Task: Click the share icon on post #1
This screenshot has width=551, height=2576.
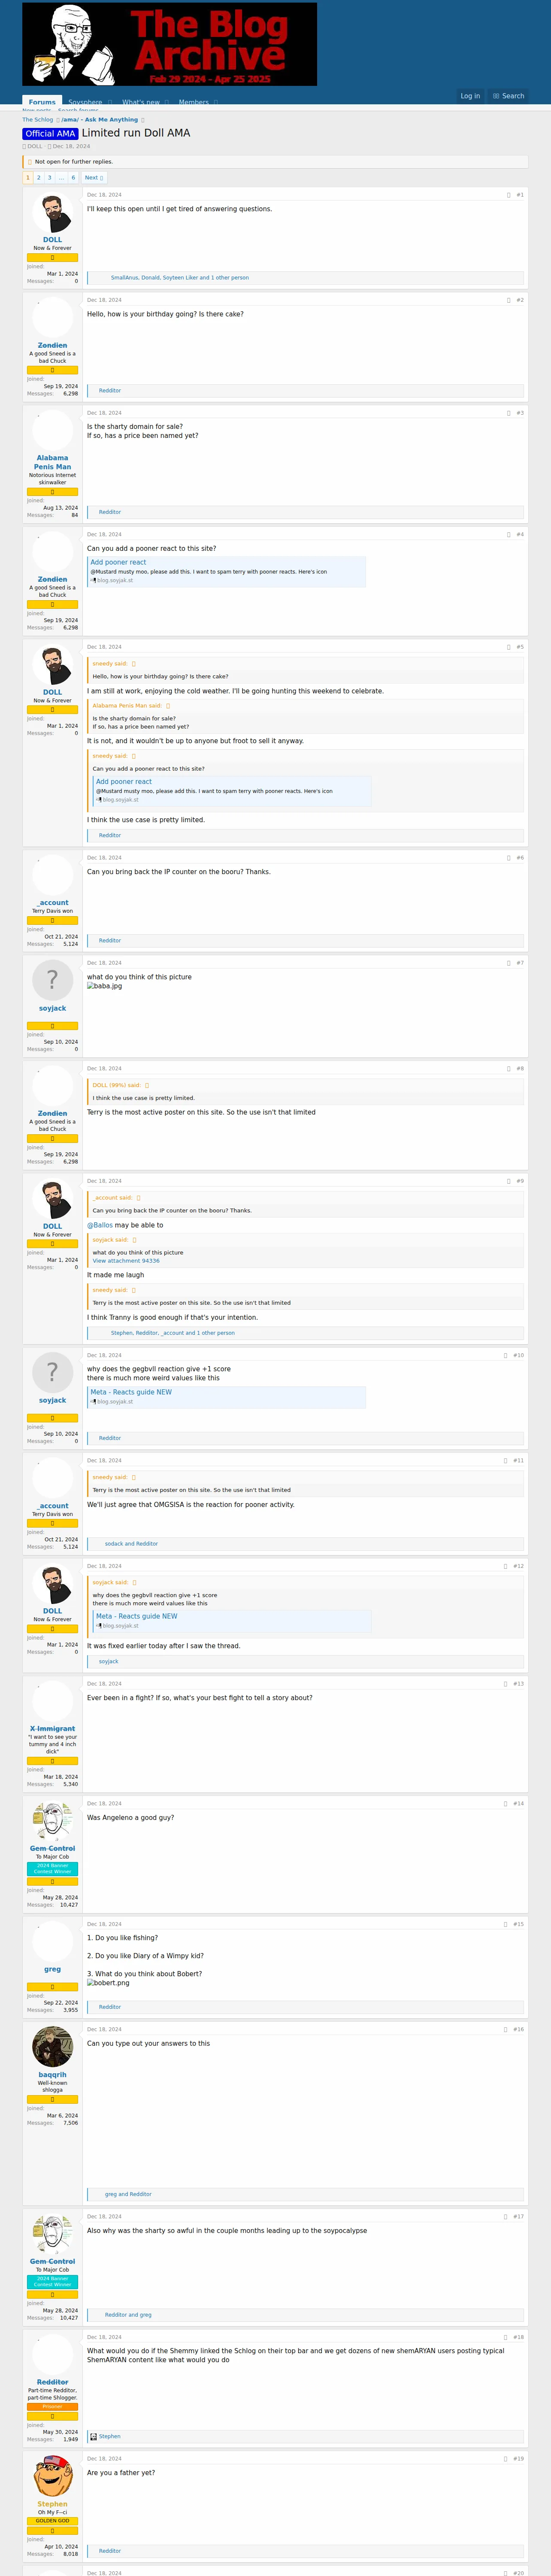Action: (508, 195)
